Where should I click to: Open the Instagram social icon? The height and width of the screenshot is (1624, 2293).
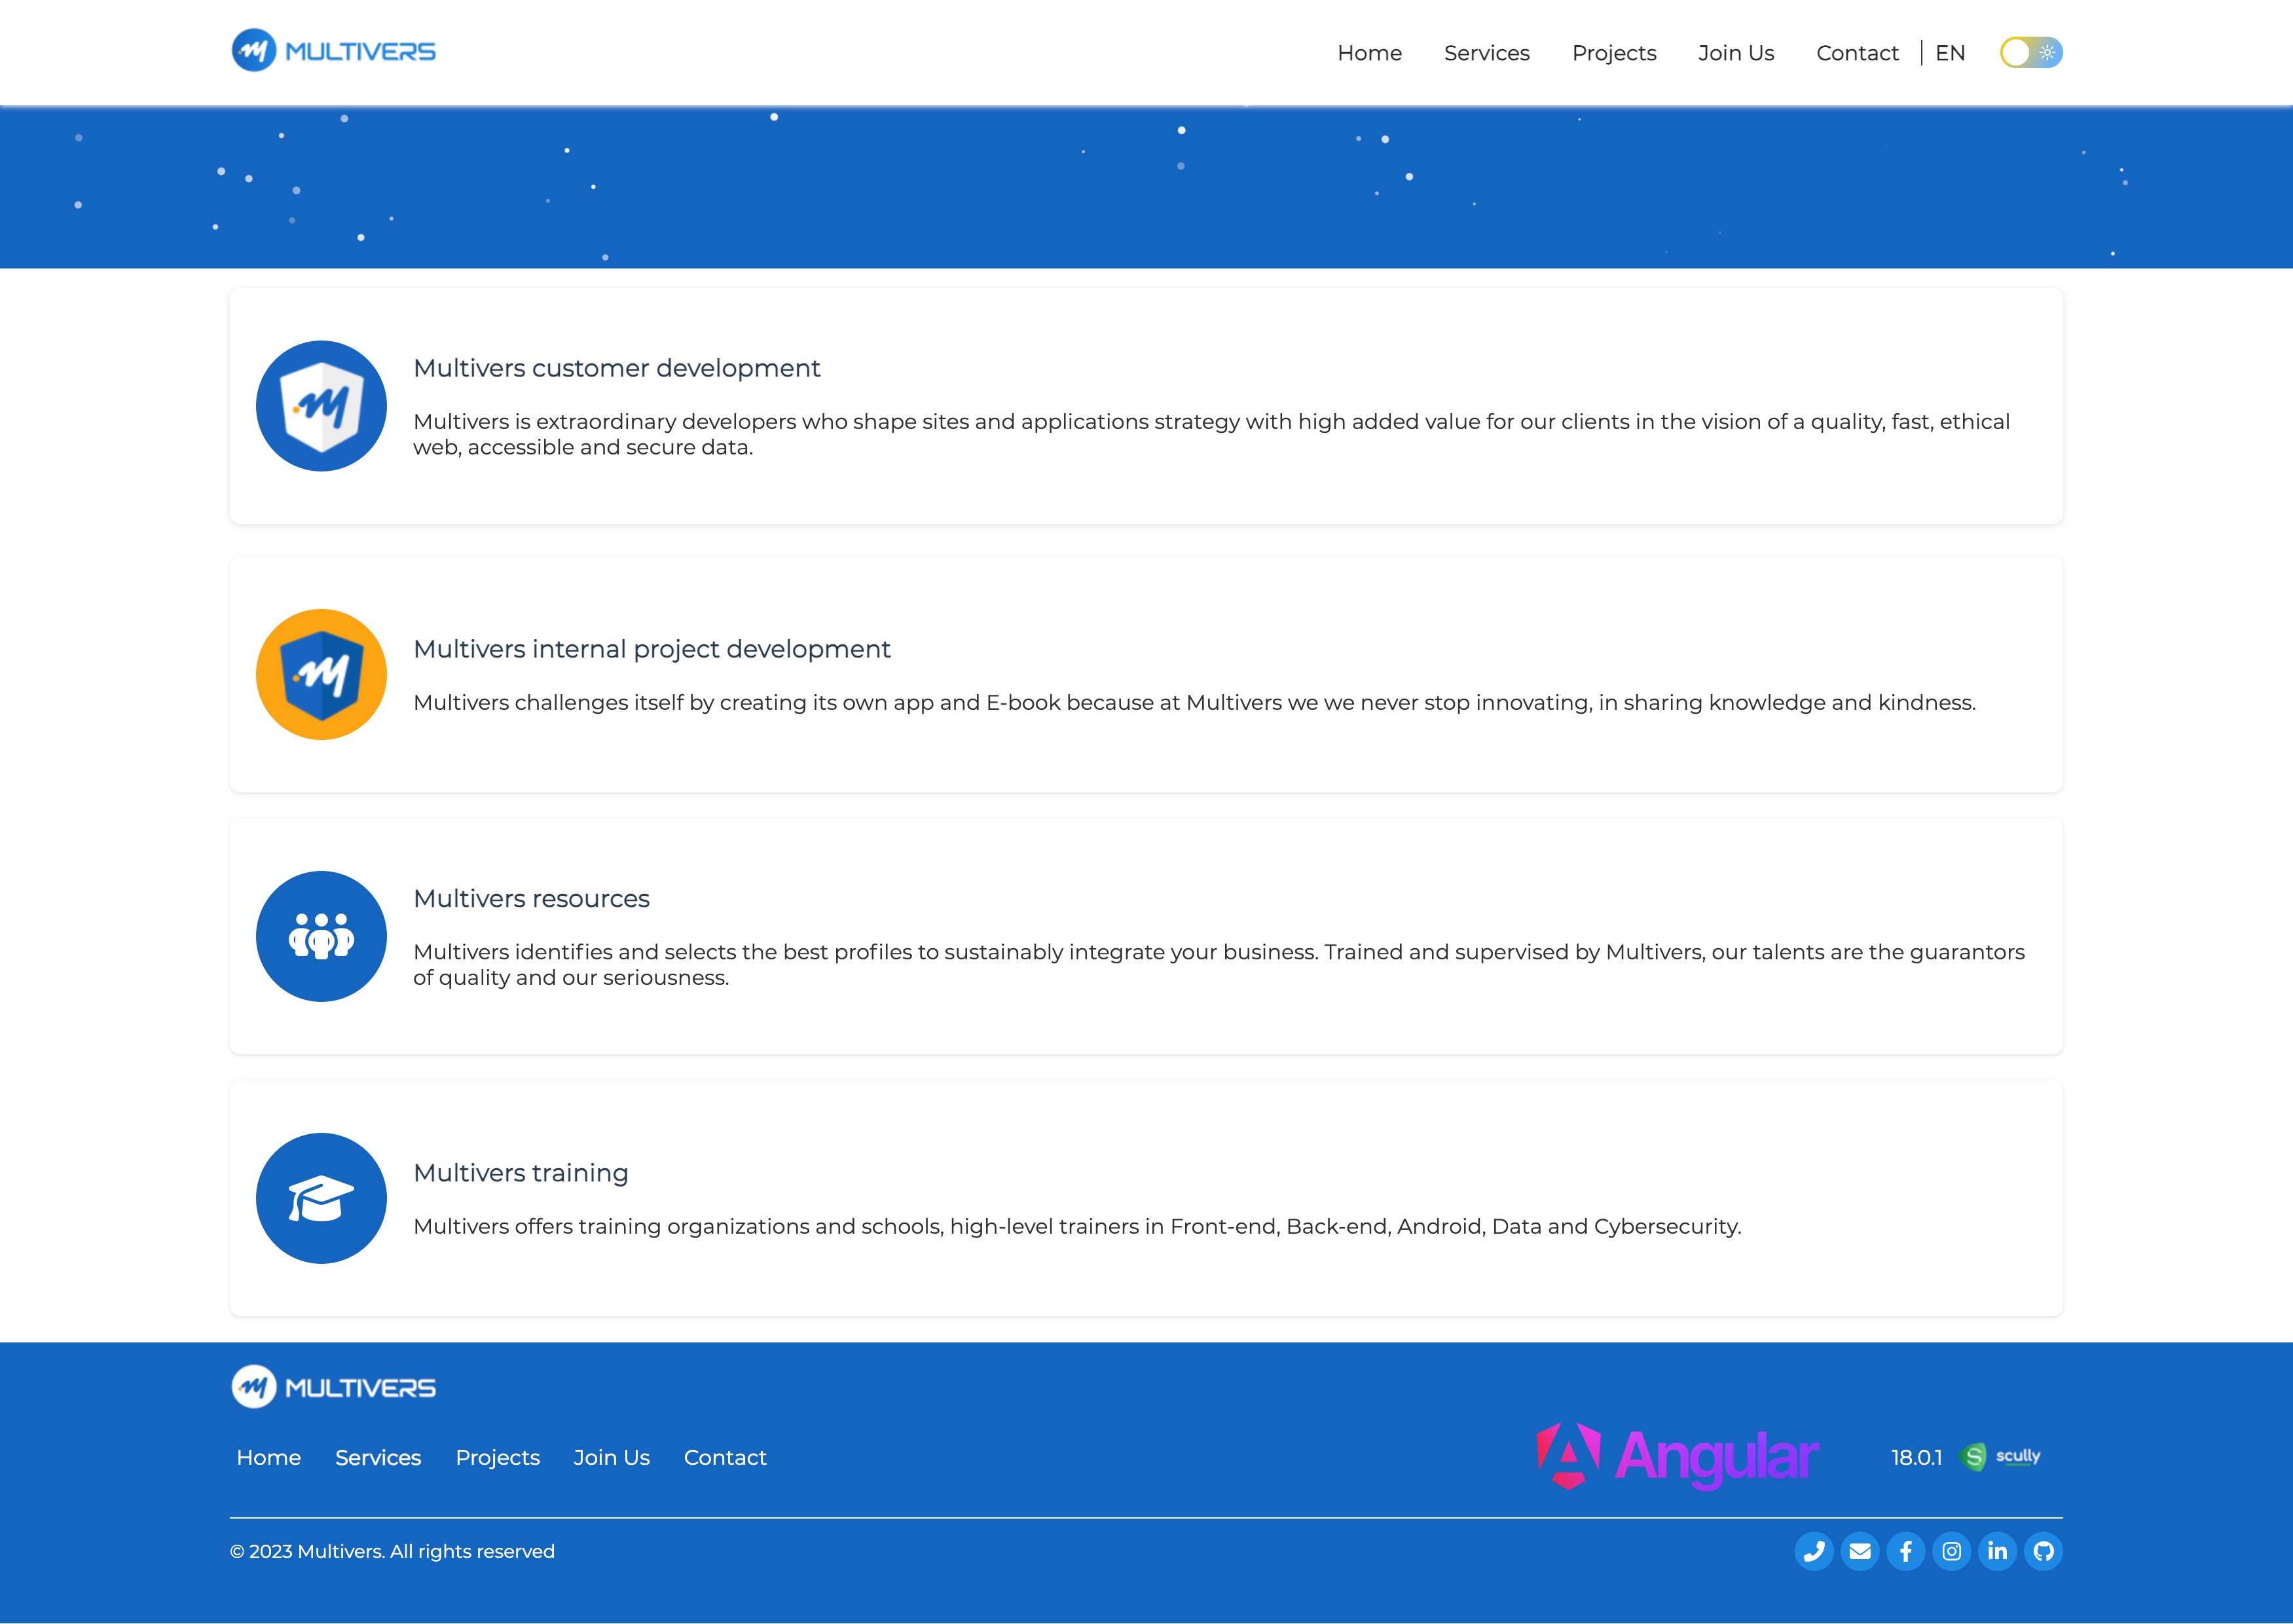[1952, 1551]
